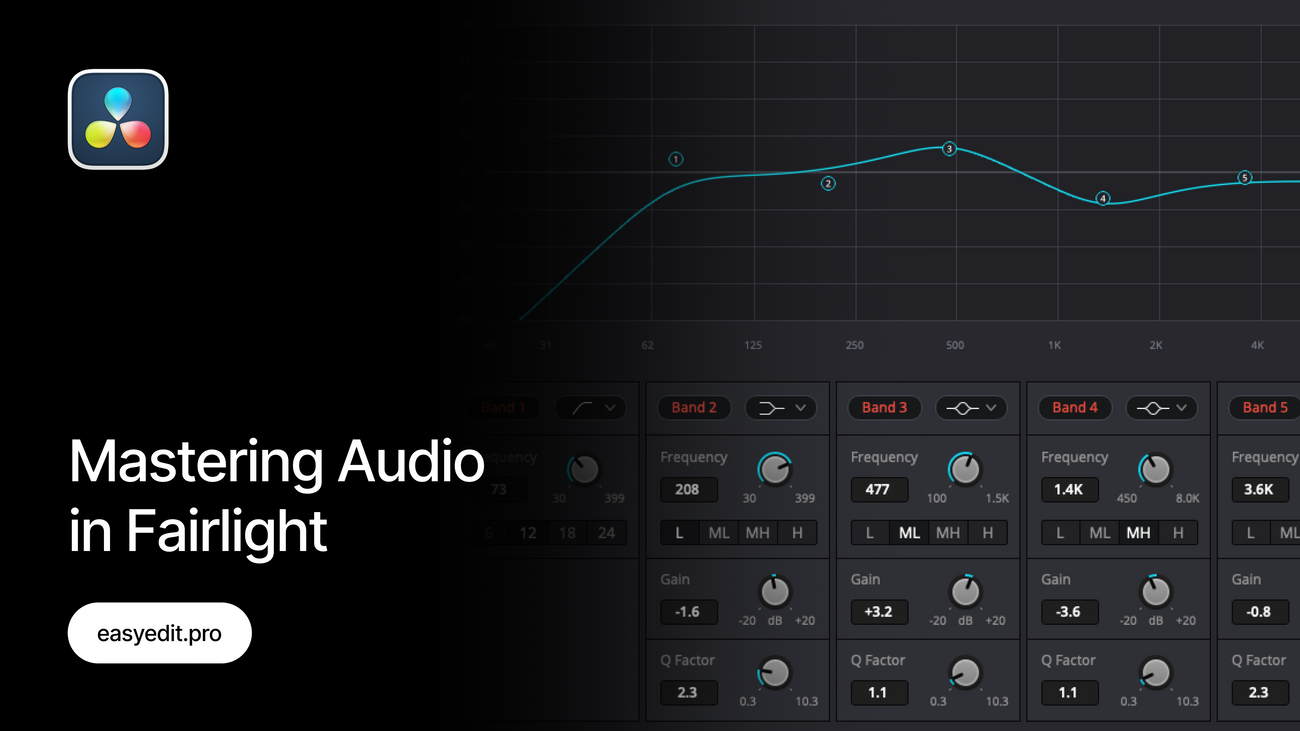Toggle Band 5 button

(x=1264, y=408)
